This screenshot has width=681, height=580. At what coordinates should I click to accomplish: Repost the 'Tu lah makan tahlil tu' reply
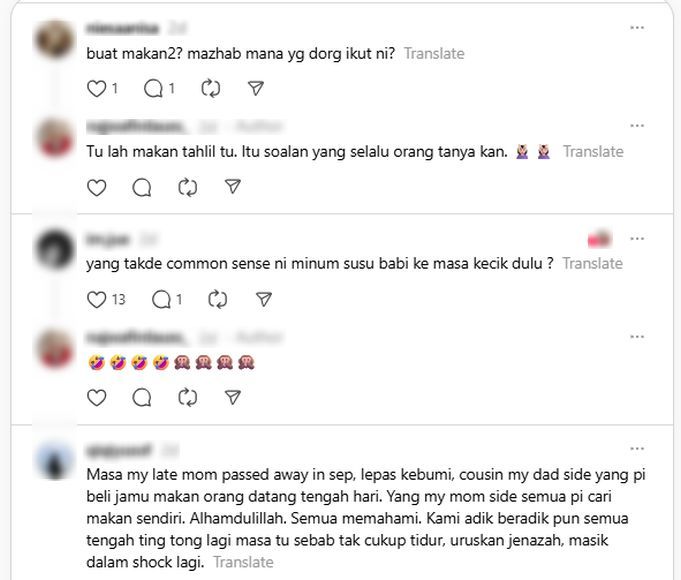pos(188,188)
